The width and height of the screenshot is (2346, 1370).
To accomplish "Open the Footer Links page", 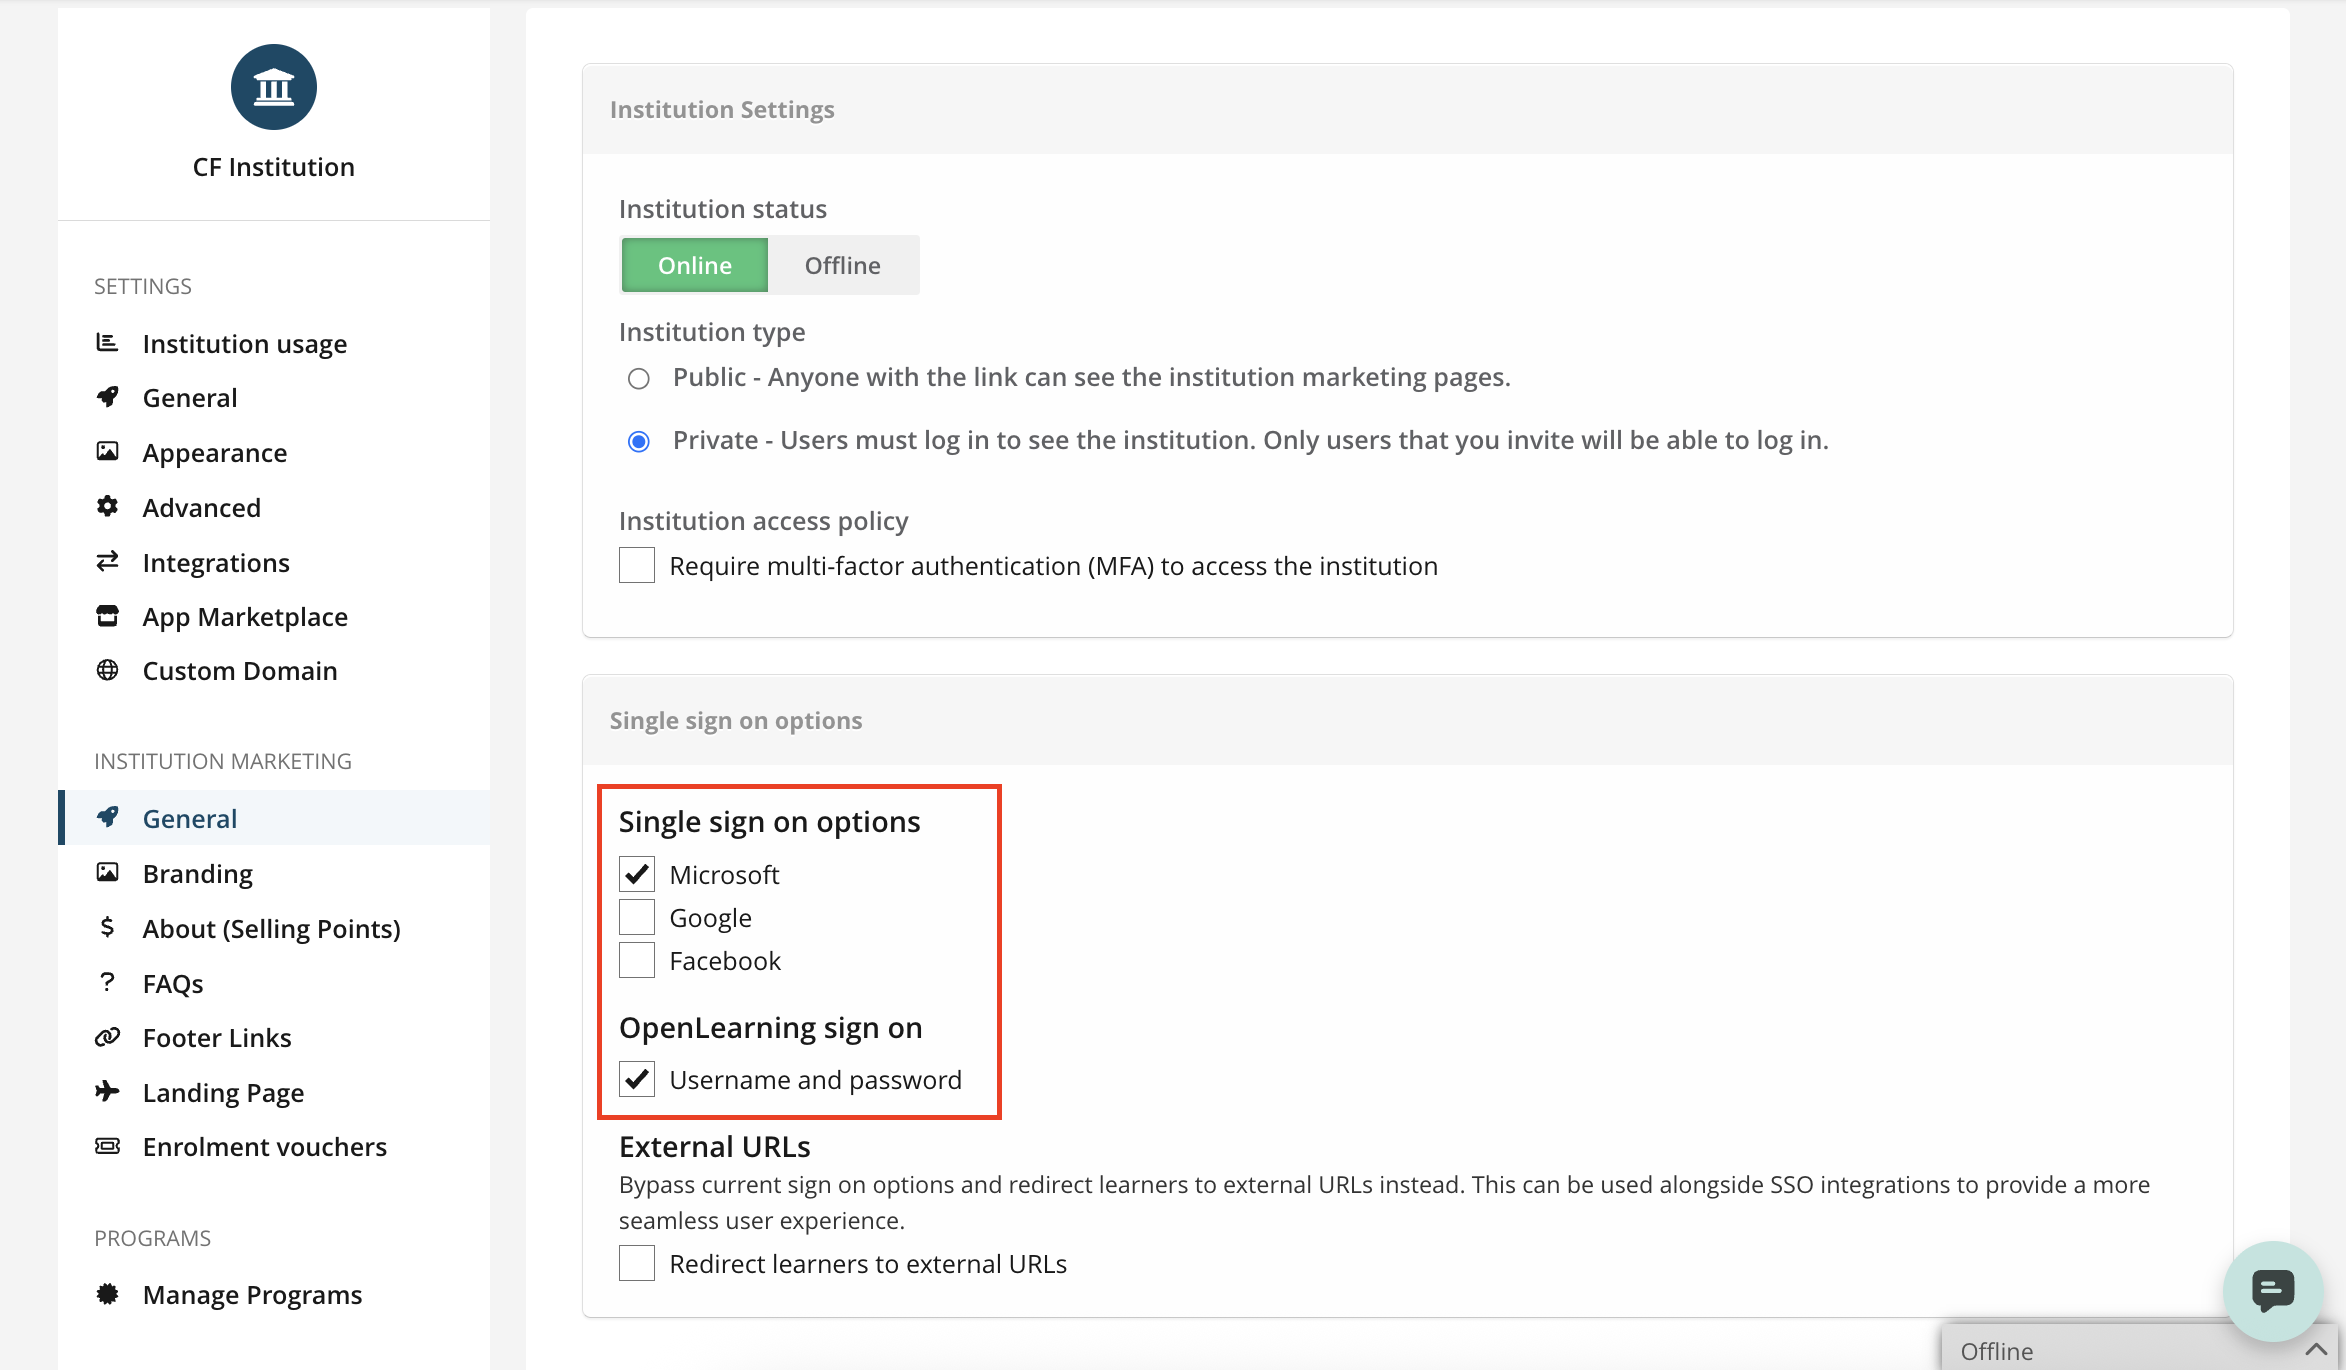I will coord(217,1037).
